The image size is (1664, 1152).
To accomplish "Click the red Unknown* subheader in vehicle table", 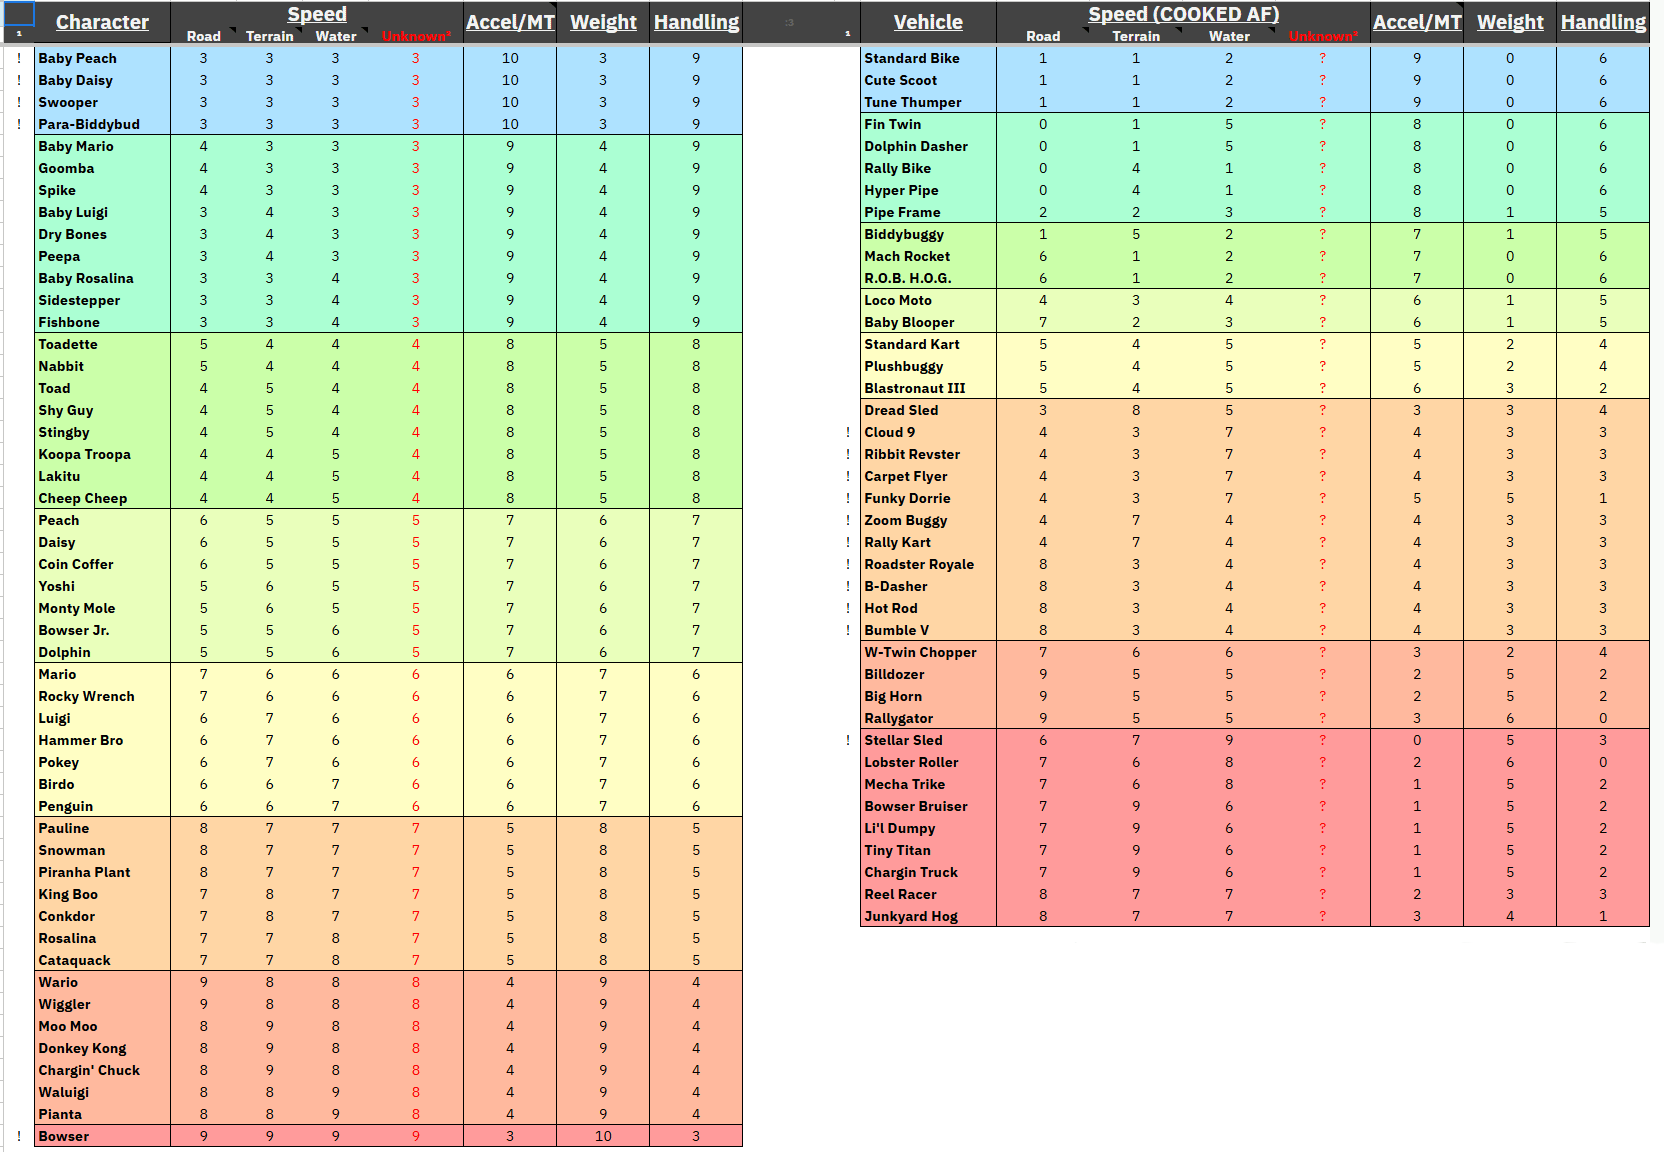I will 1323,36.
